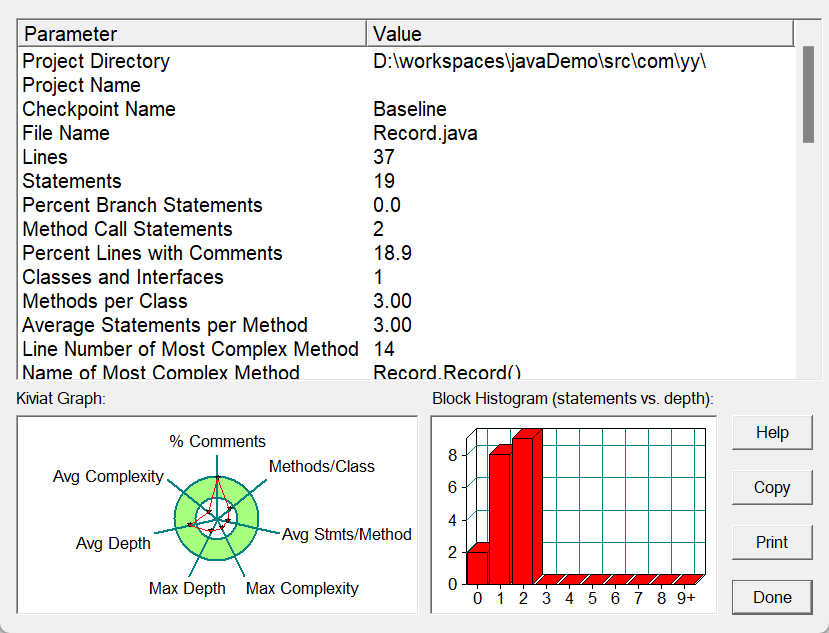Select Line Number of Most Complex Method
This screenshot has width=829, height=633.
pyautogui.click(x=407, y=349)
